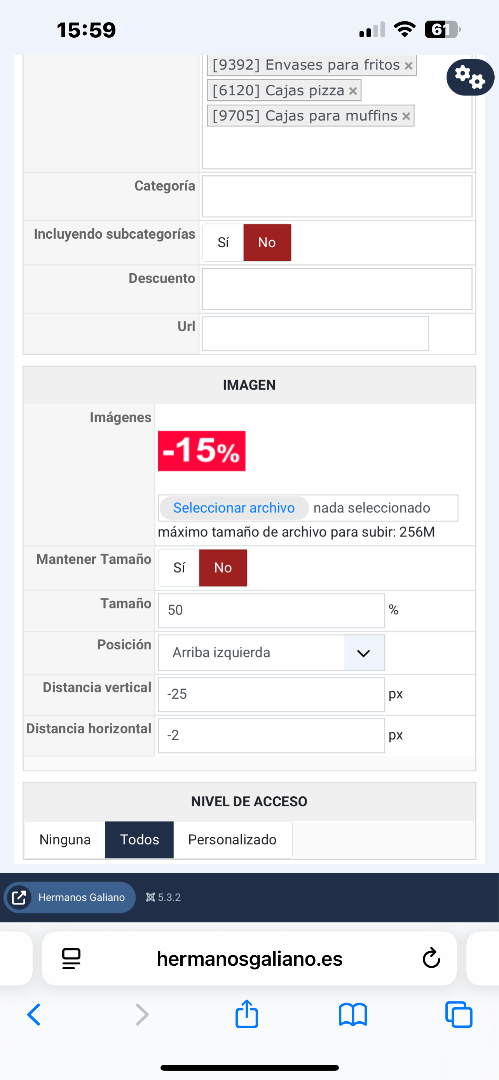Click the -15% image thumbnail
Viewport: 499px width, 1080px height.
click(202, 451)
